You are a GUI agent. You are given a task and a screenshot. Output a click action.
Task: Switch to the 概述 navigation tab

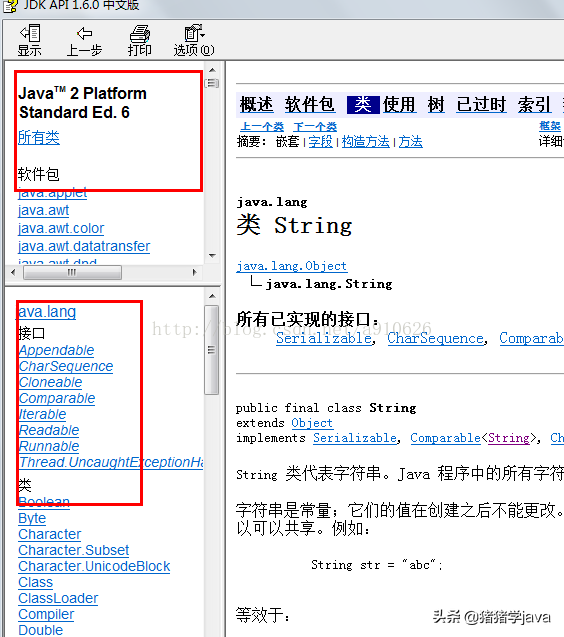click(256, 105)
